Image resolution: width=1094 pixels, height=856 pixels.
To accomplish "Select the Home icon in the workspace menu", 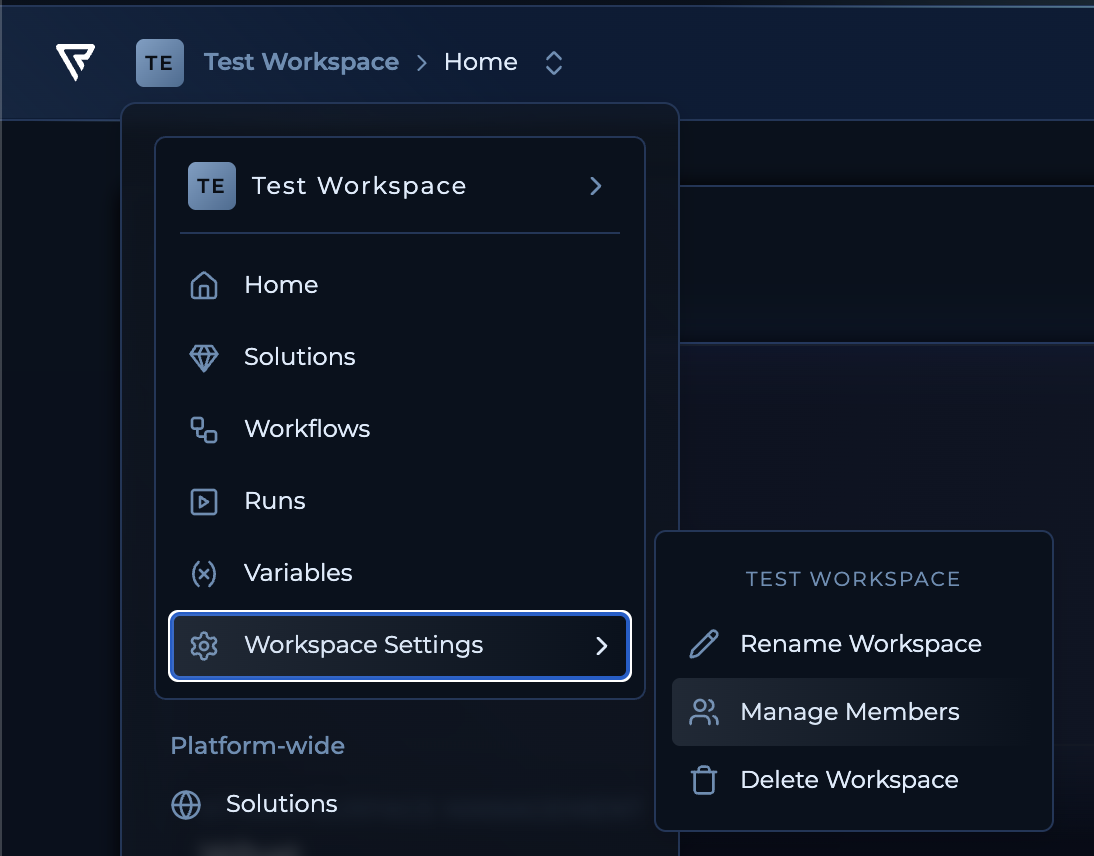I will click(204, 285).
